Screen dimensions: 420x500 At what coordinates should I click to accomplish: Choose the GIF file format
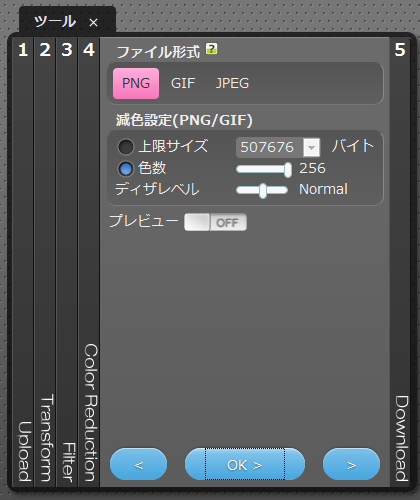pyautogui.click(x=183, y=83)
